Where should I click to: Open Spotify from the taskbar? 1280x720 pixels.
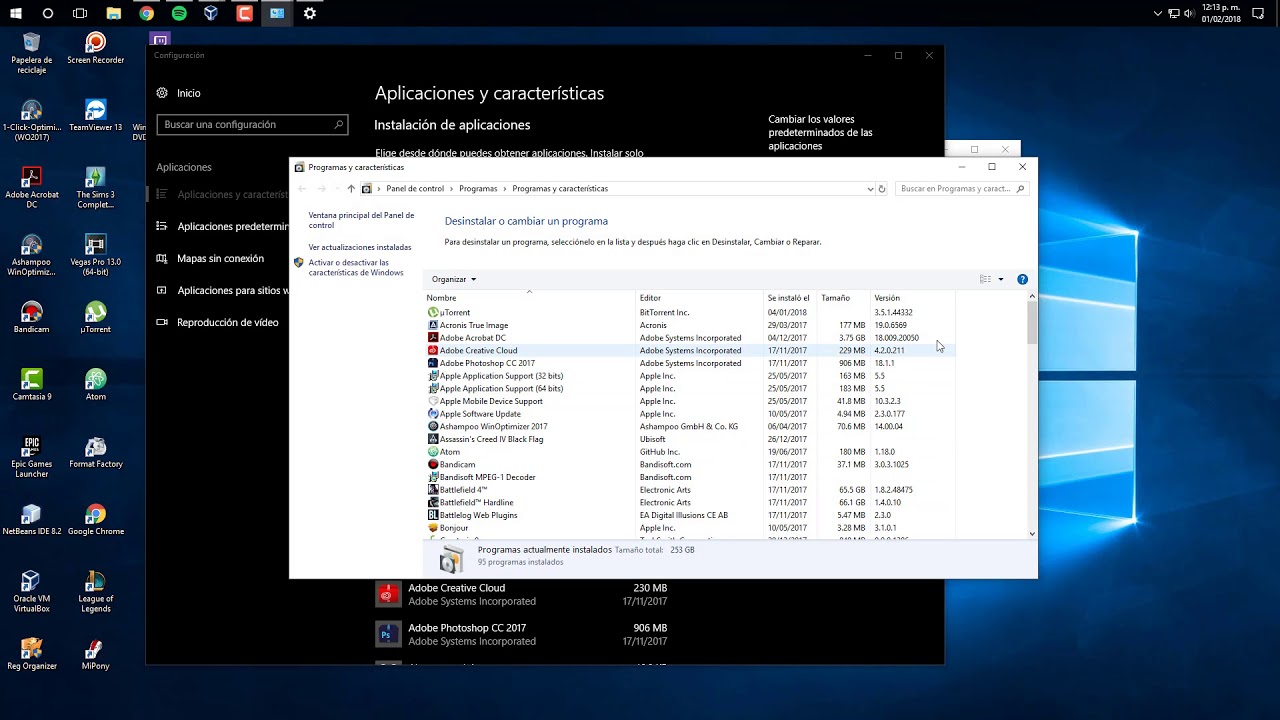tap(179, 13)
